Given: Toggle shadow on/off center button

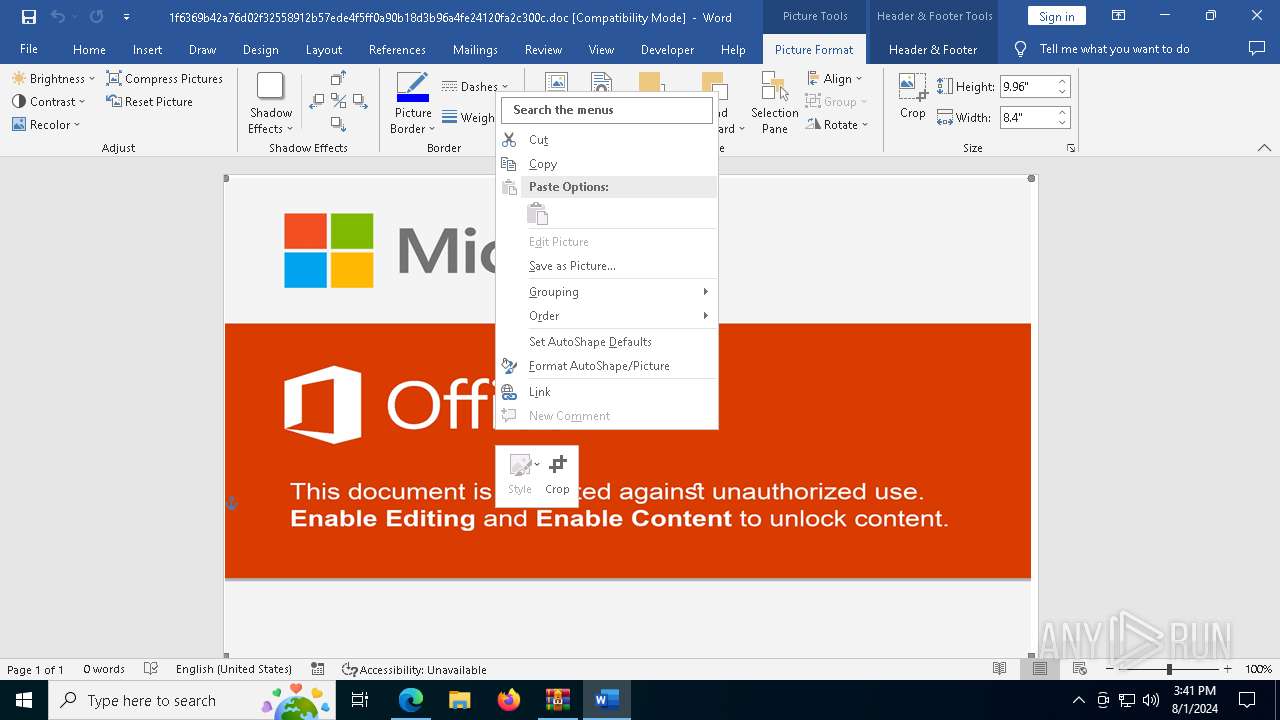Looking at the screenshot, I should tap(338, 101).
